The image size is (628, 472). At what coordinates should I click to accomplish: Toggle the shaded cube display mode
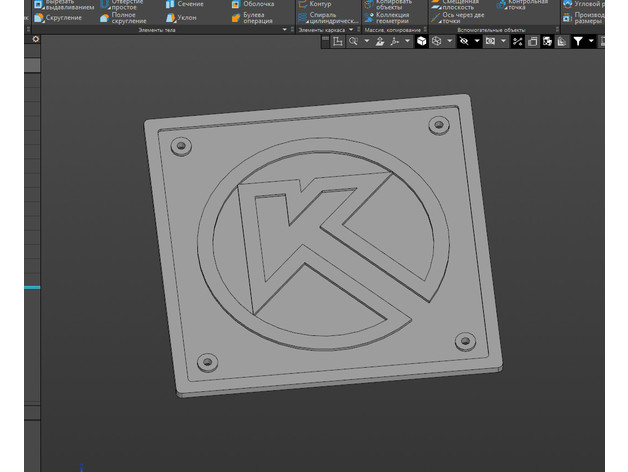click(x=422, y=41)
